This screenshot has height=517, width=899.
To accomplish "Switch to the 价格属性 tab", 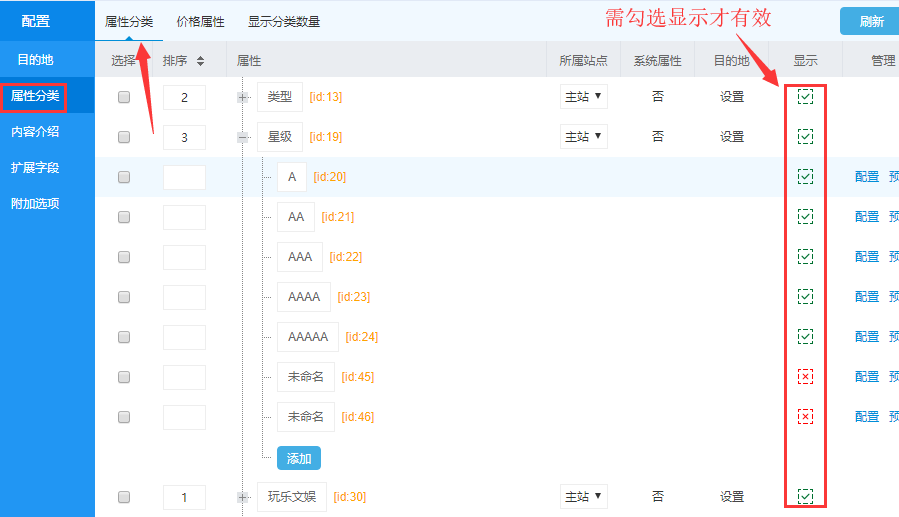I will coord(200,21).
